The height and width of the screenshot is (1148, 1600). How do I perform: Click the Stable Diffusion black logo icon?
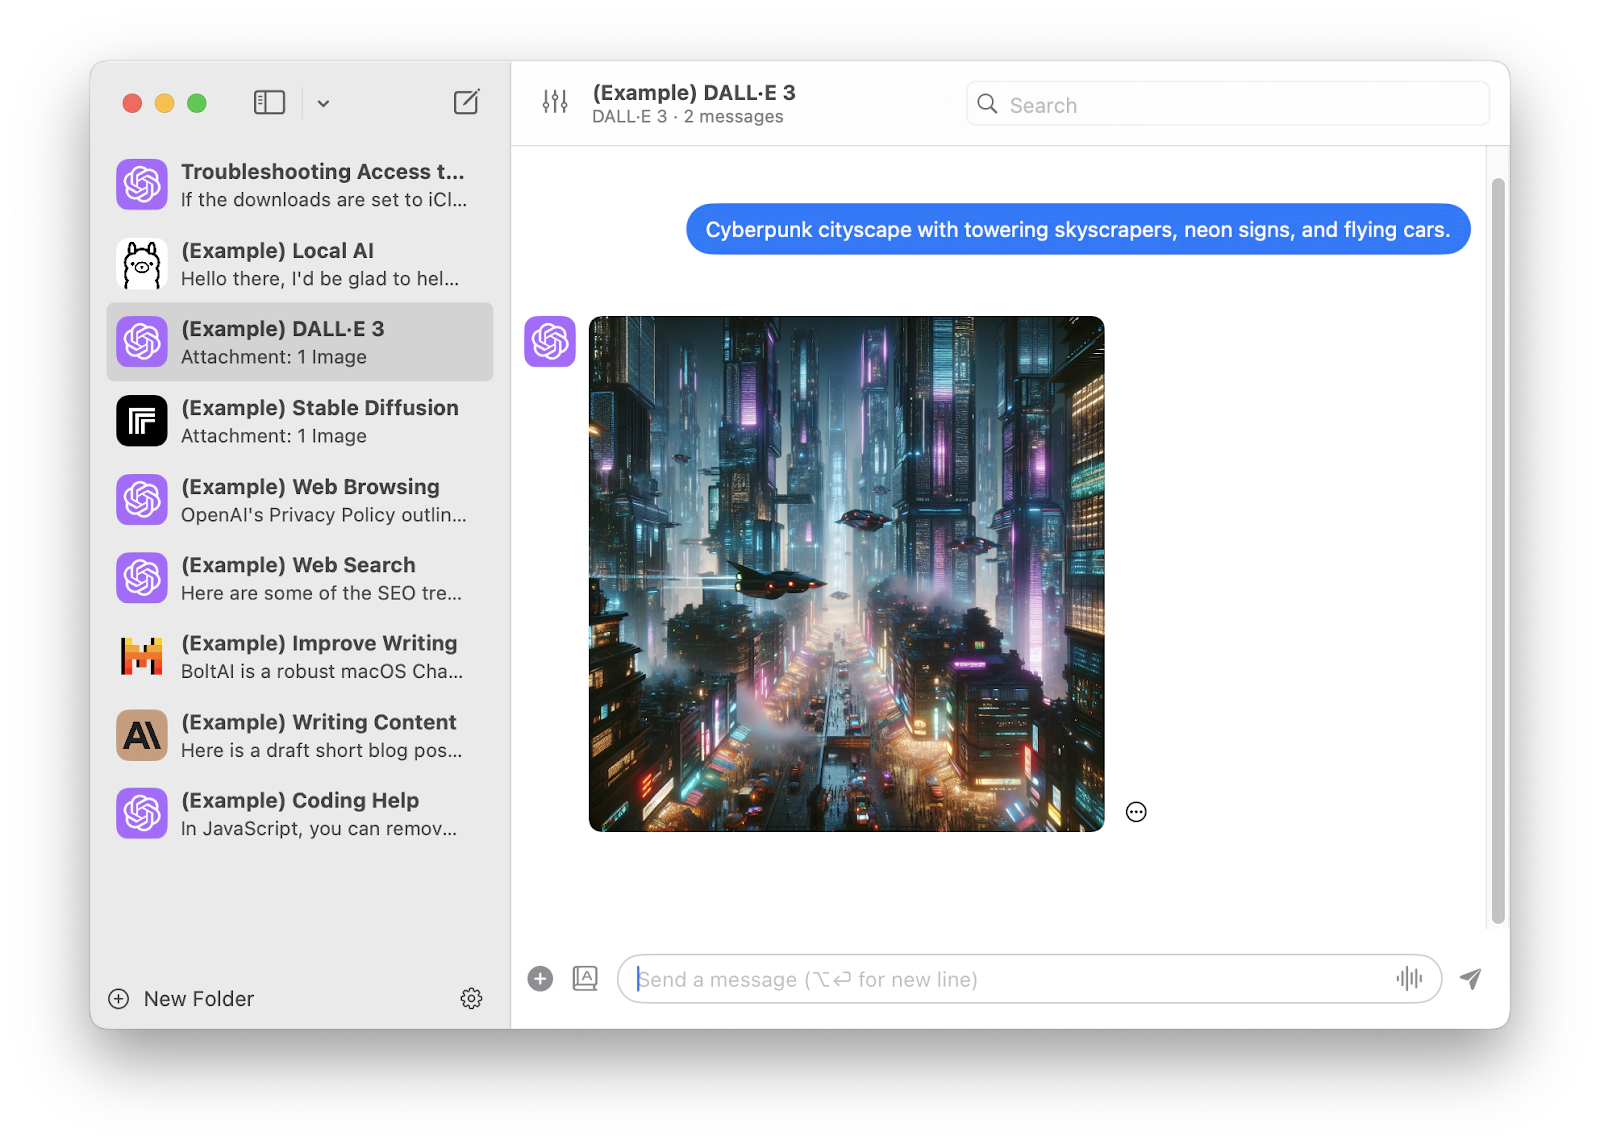142,421
